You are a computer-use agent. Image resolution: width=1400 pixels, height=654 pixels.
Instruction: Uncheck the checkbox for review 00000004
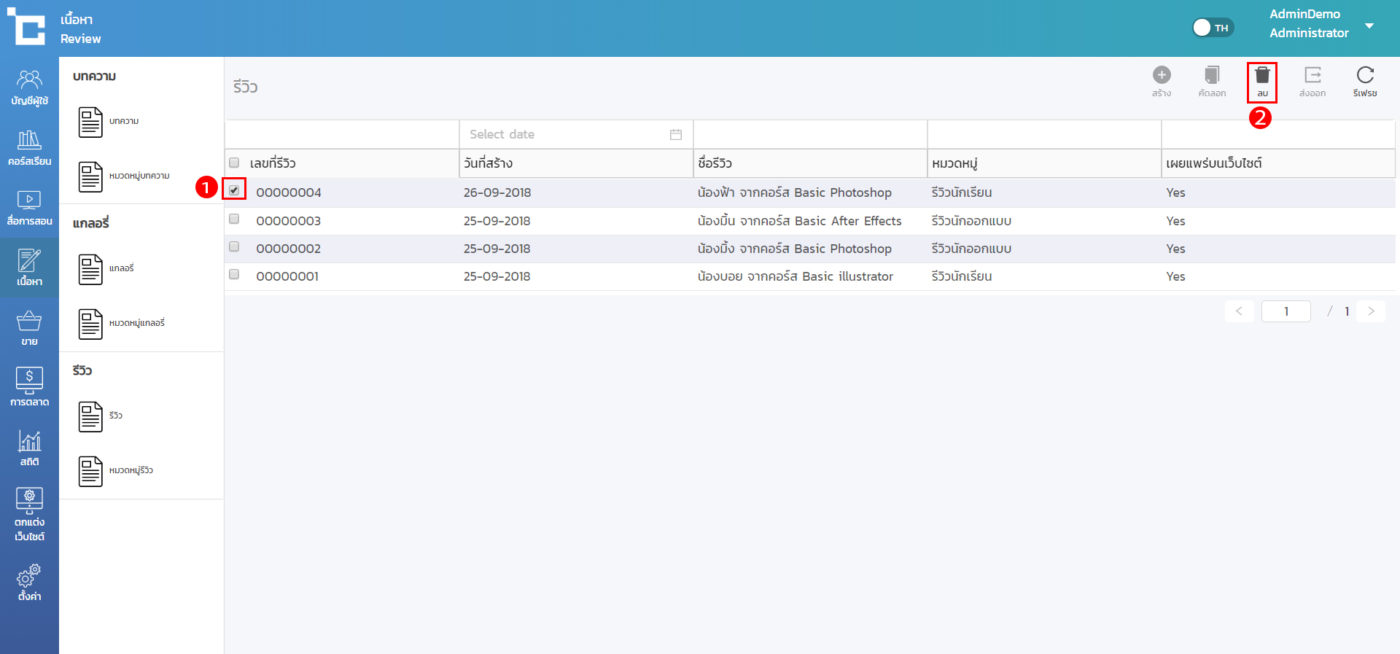tap(234, 190)
